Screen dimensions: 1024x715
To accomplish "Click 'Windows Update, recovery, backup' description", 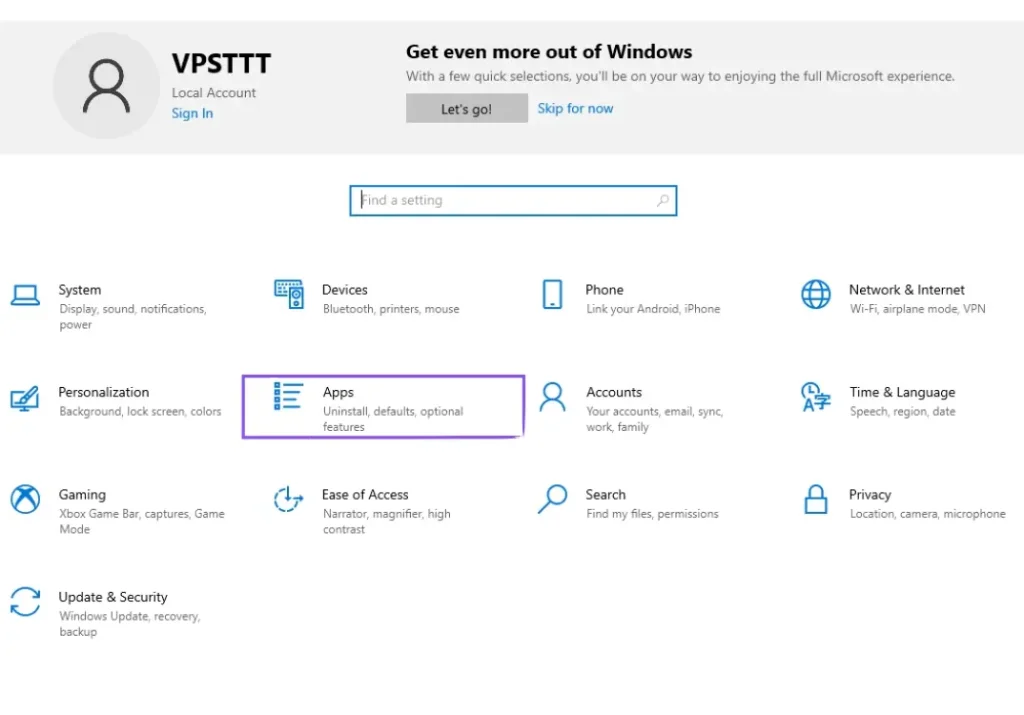I will pos(130,624).
